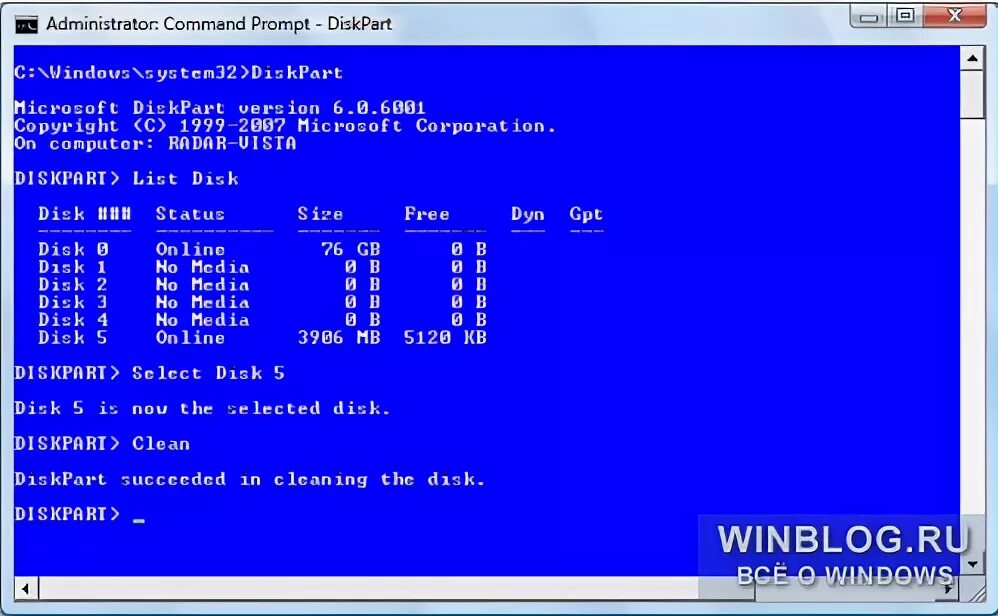Click 'Online' status of Disk 5

(x=190, y=337)
